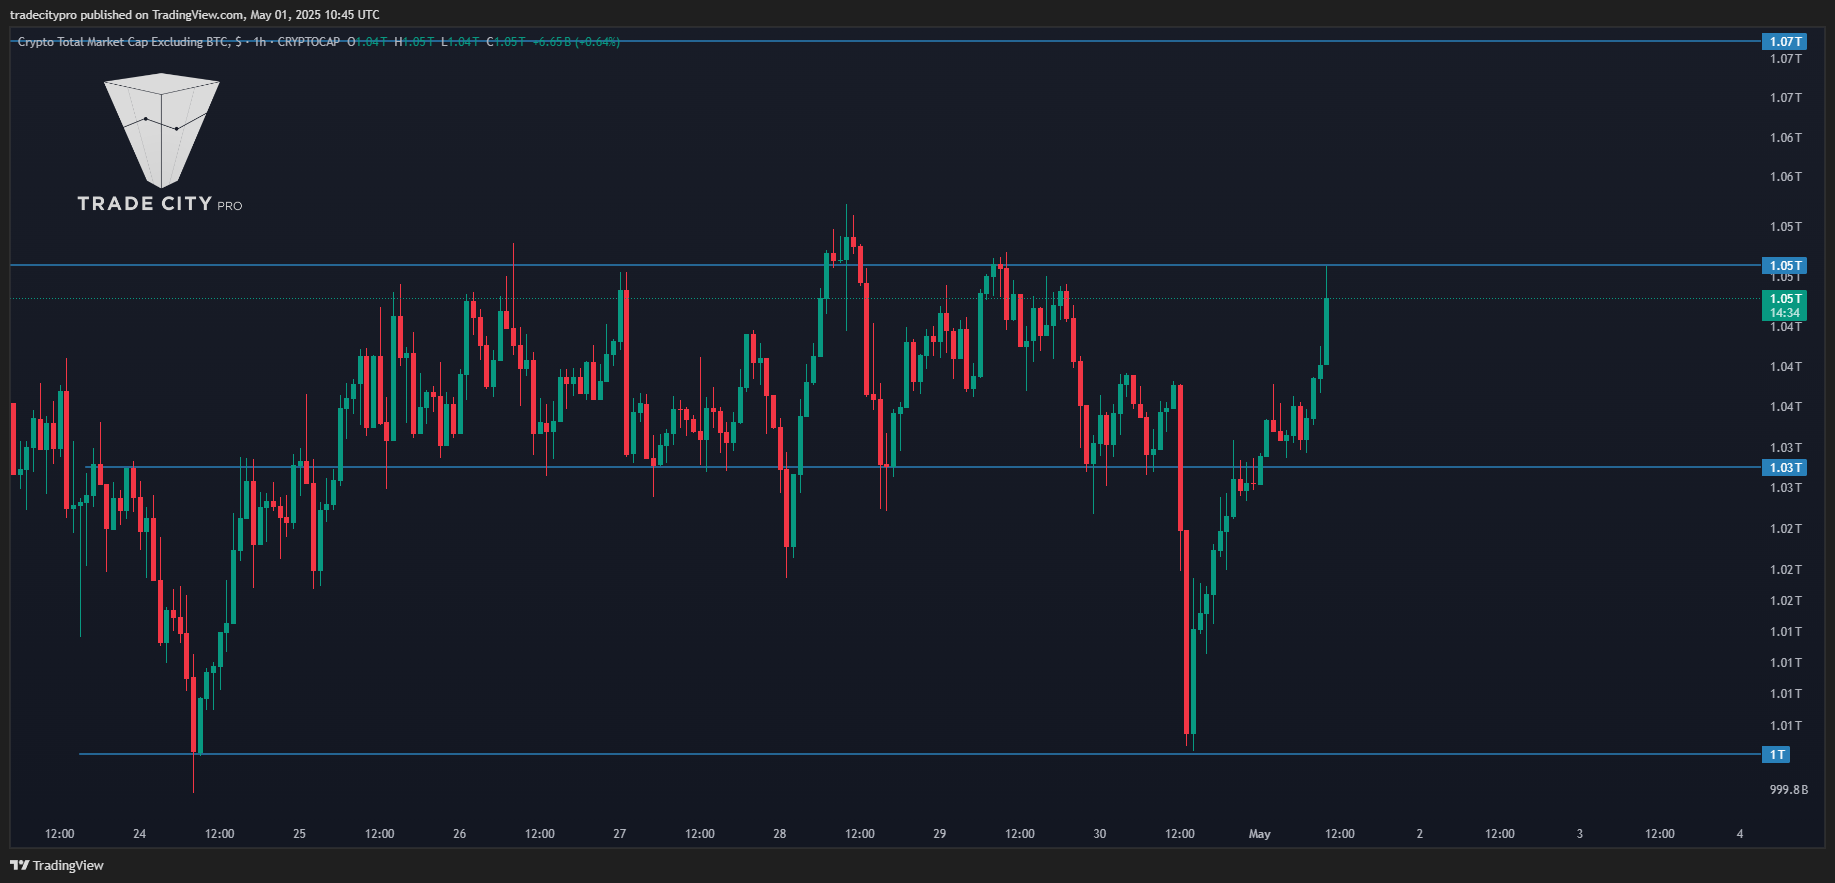Click the TradingView logo at the bottom

pos(57,865)
